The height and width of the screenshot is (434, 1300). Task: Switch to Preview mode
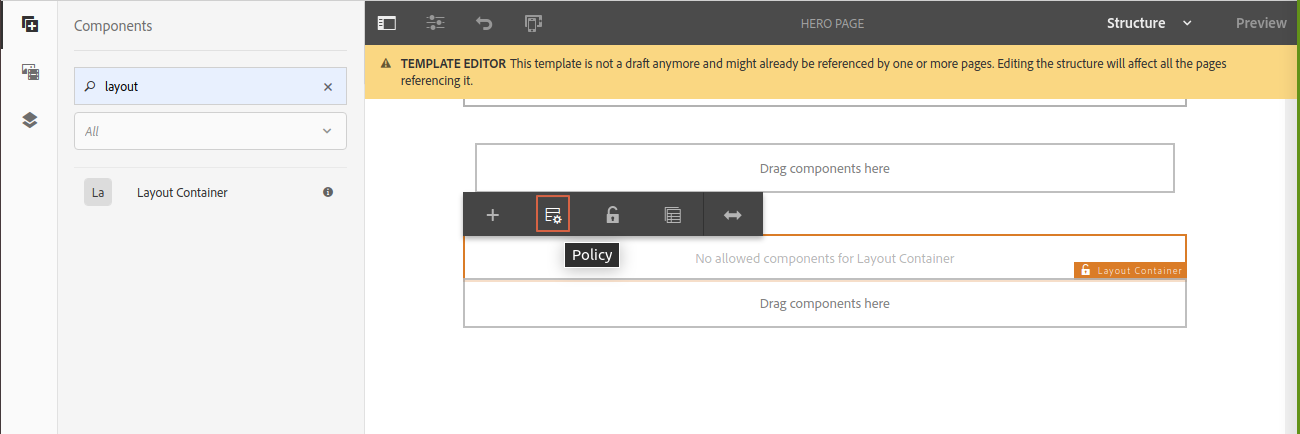coord(1261,23)
